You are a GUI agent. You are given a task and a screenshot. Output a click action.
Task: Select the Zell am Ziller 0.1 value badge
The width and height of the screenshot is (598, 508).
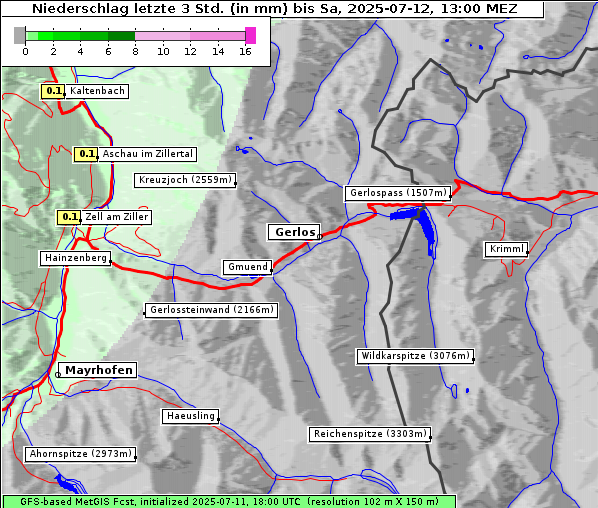pos(69,217)
